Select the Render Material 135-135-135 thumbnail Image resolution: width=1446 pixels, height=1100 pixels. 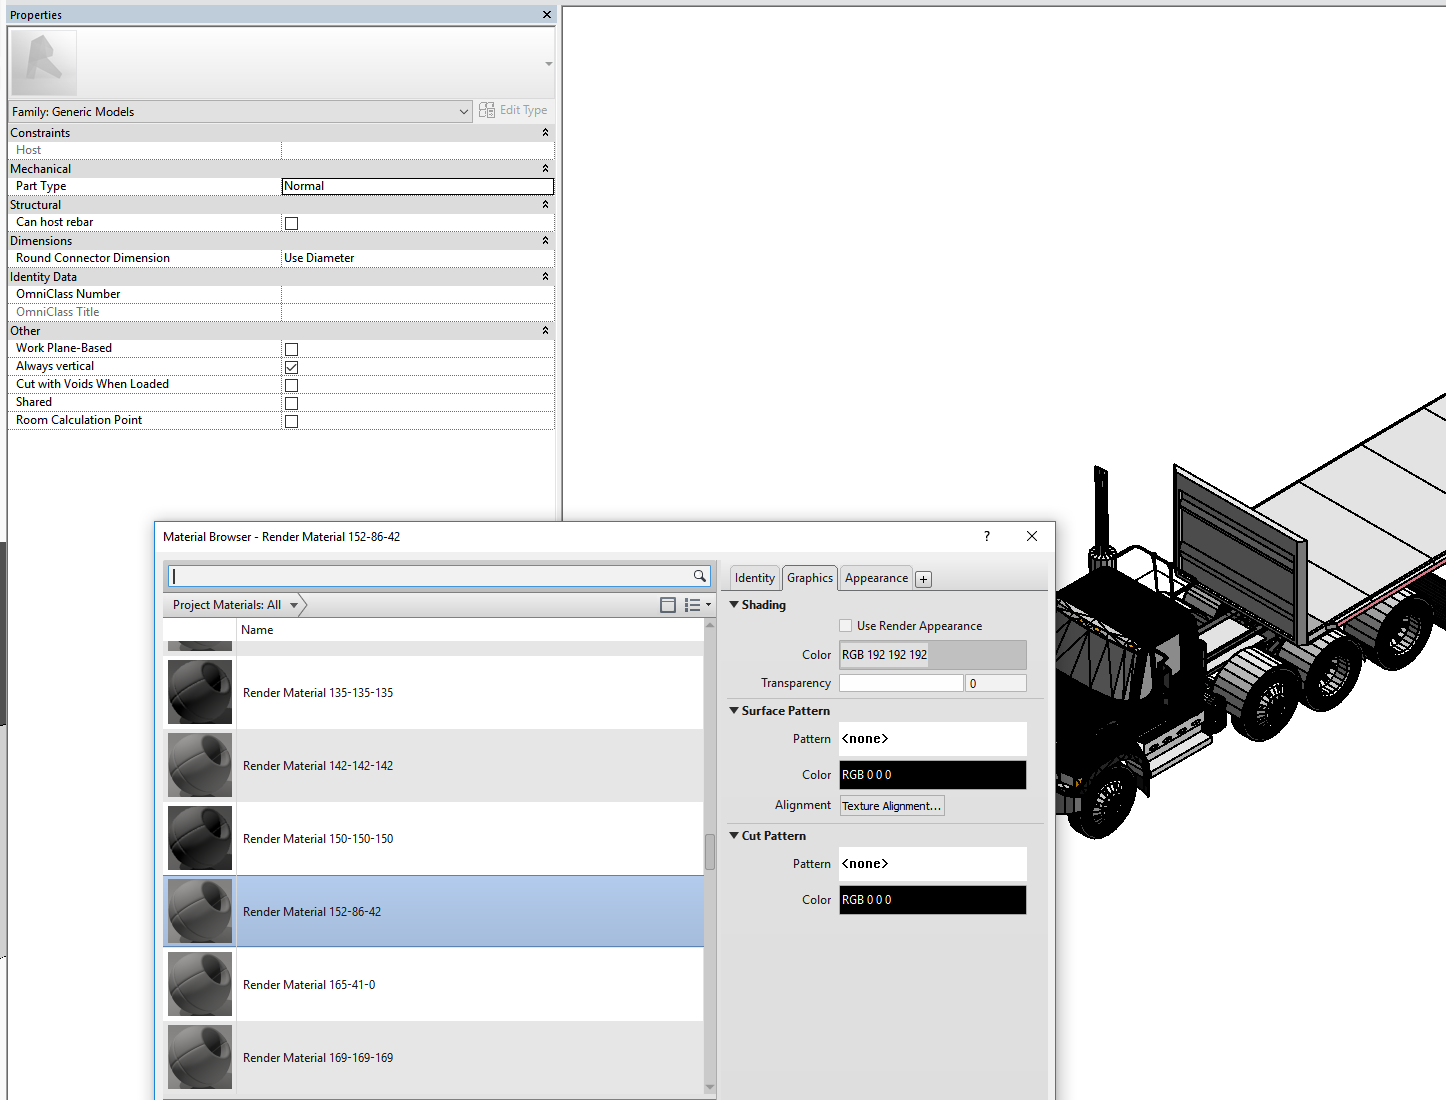pyautogui.click(x=200, y=692)
